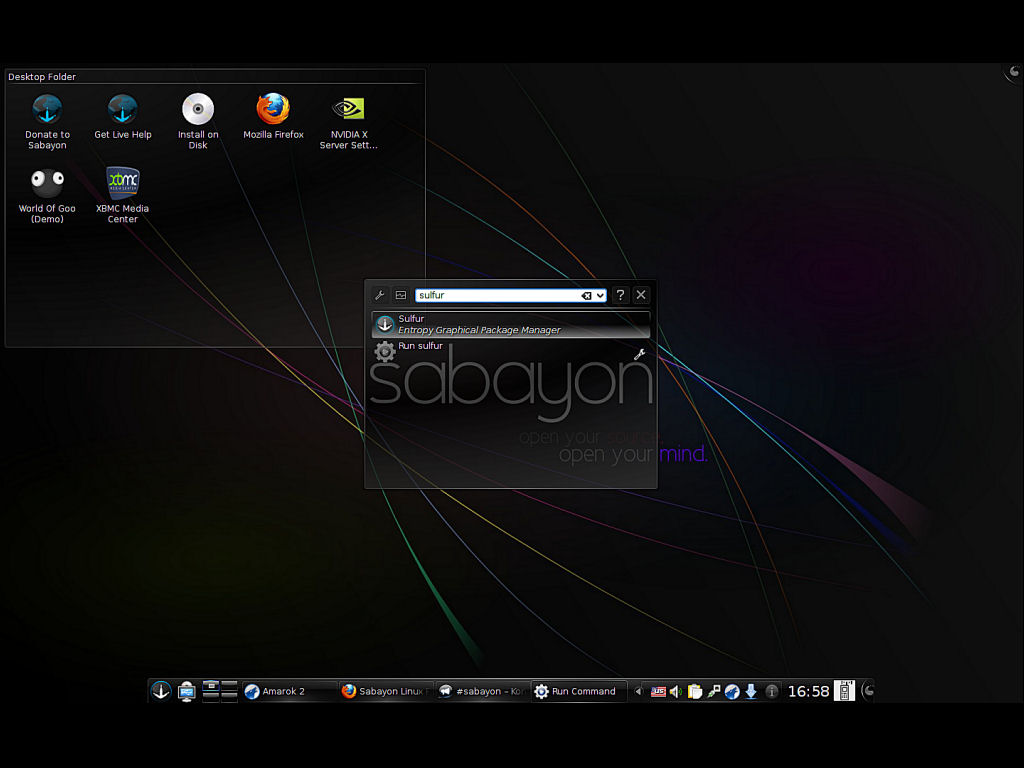Switch keyboard layout via the US flag icon

[657, 690]
